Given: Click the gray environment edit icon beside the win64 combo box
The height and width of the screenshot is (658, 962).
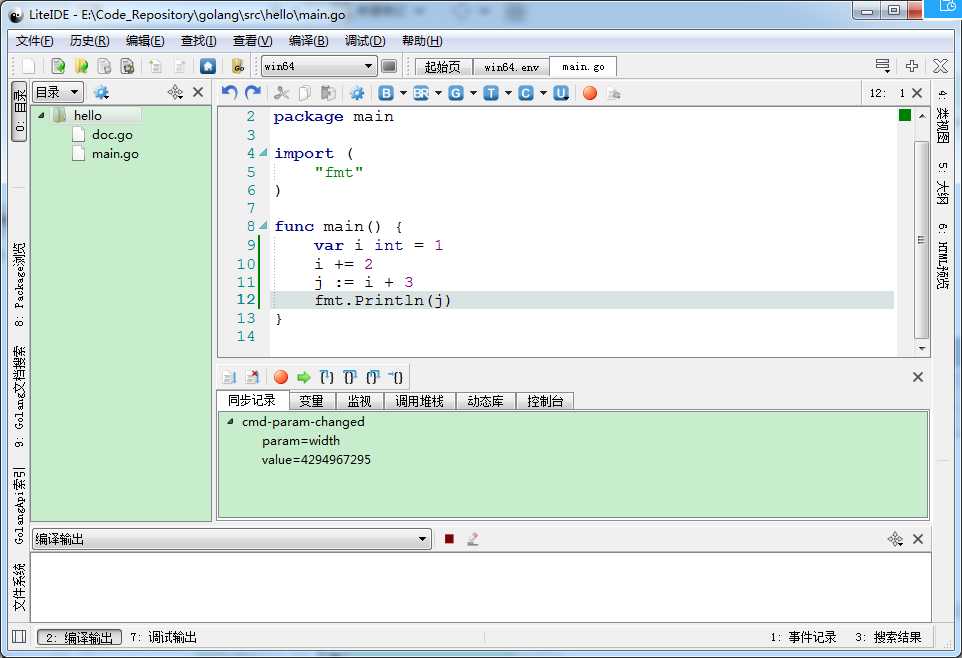Looking at the screenshot, I should pos(389,66).
